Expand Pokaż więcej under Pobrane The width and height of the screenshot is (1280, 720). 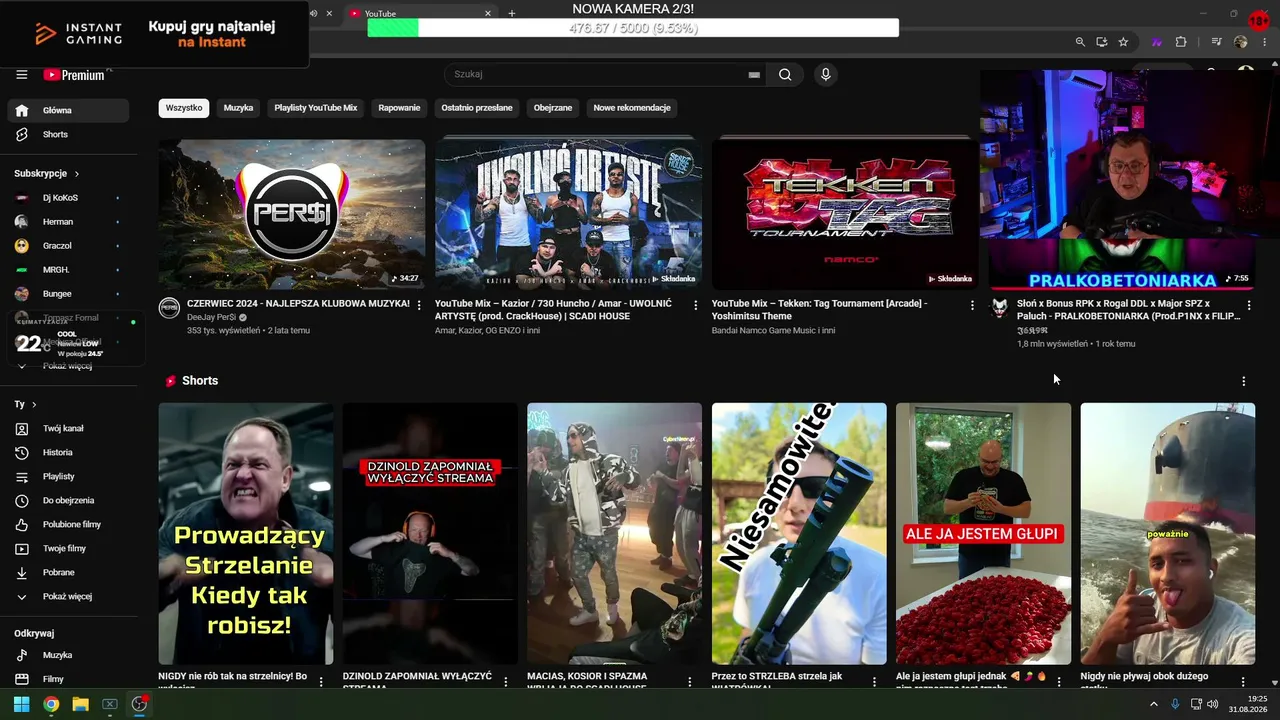pos(68,596)
